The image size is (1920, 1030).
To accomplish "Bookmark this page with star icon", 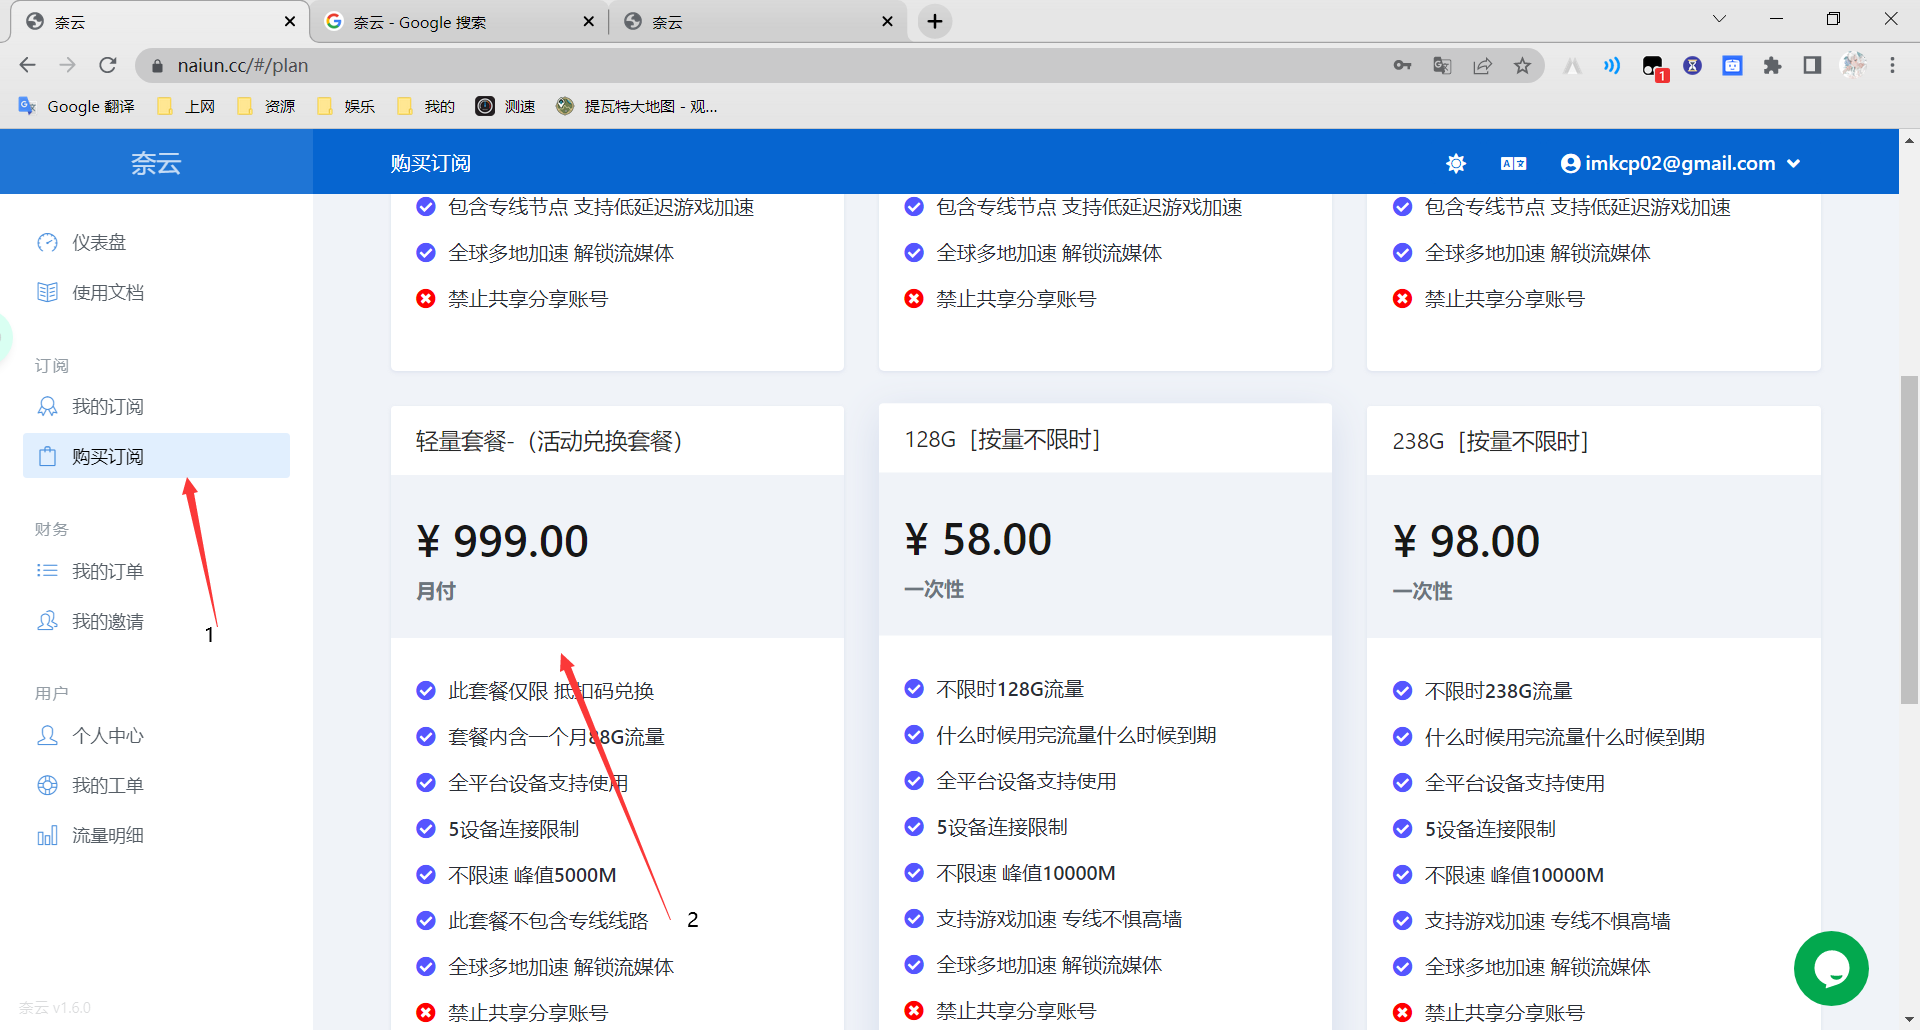I will (1522, 65).
